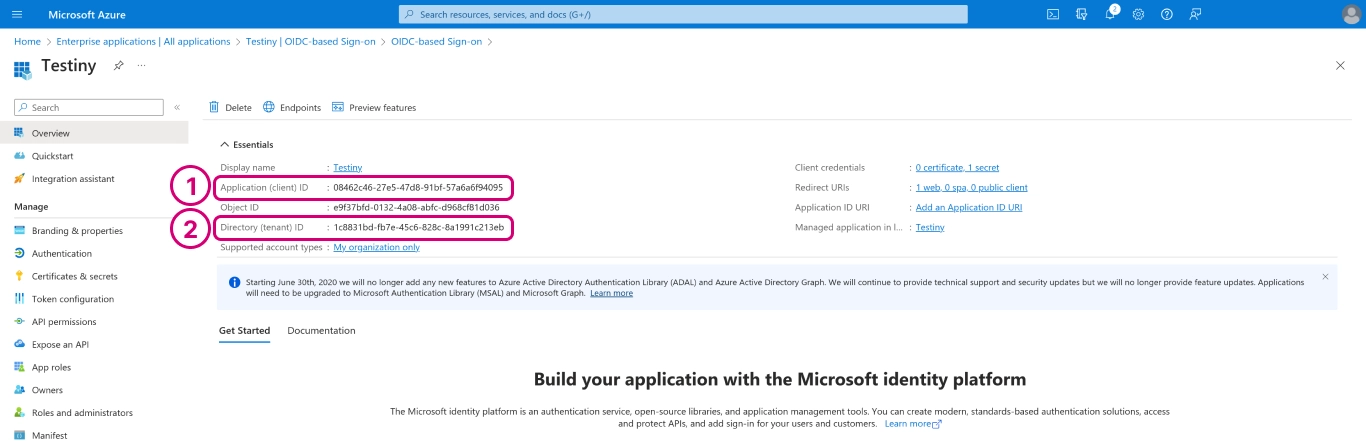
Task: Open the more options ellipsis beside Testiny
Action: pos(141,65)
